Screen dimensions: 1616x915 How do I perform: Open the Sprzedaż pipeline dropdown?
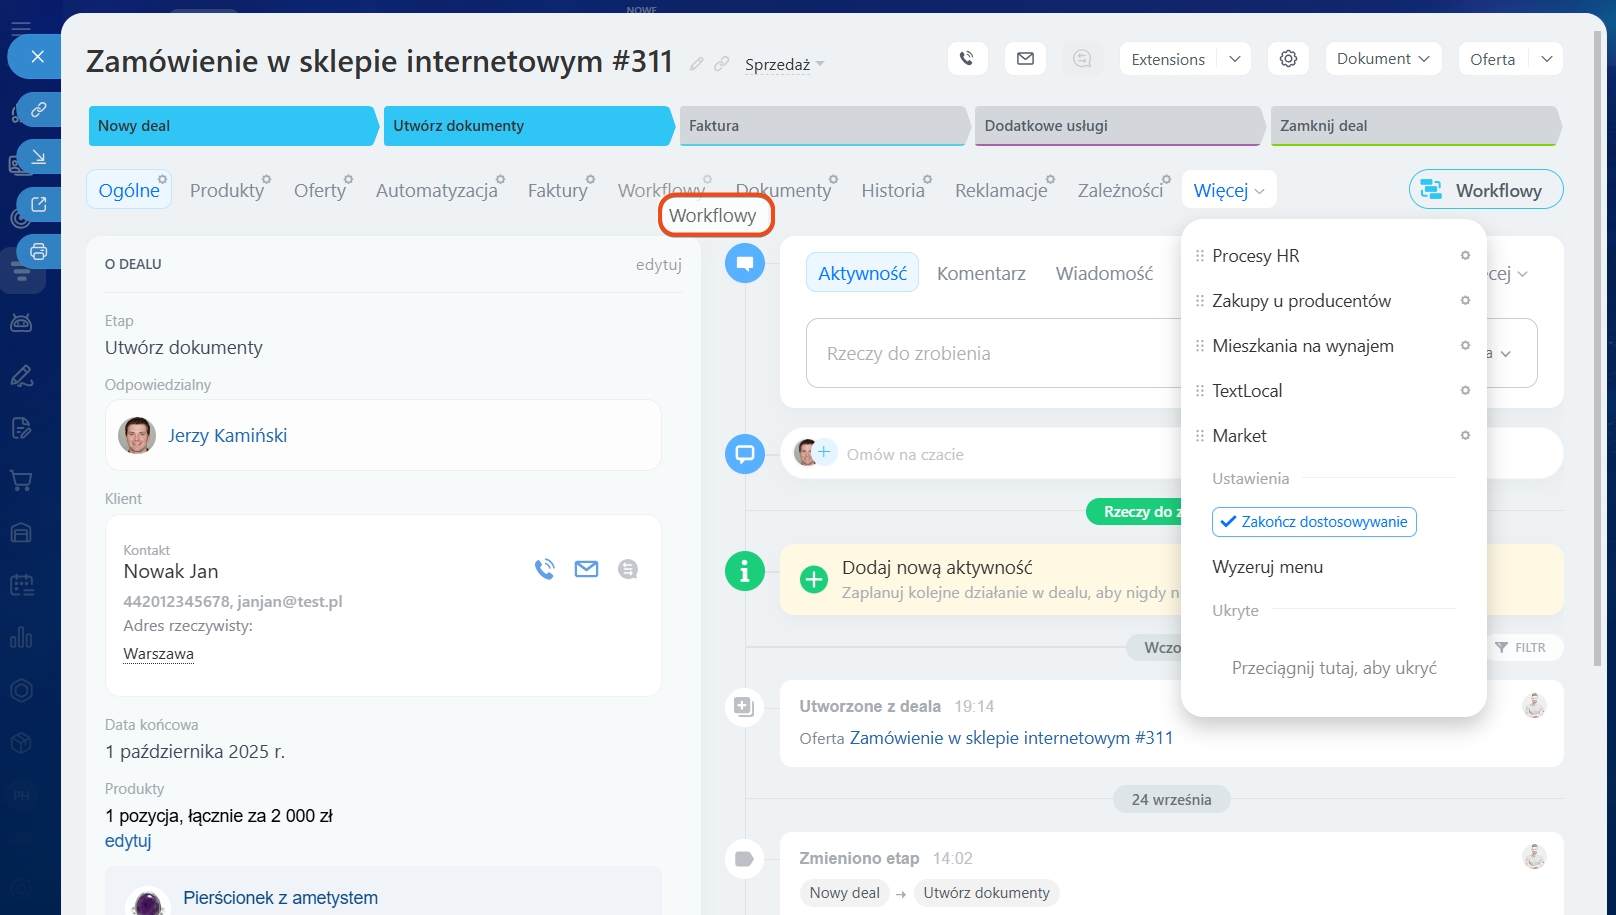click(784, 65)
